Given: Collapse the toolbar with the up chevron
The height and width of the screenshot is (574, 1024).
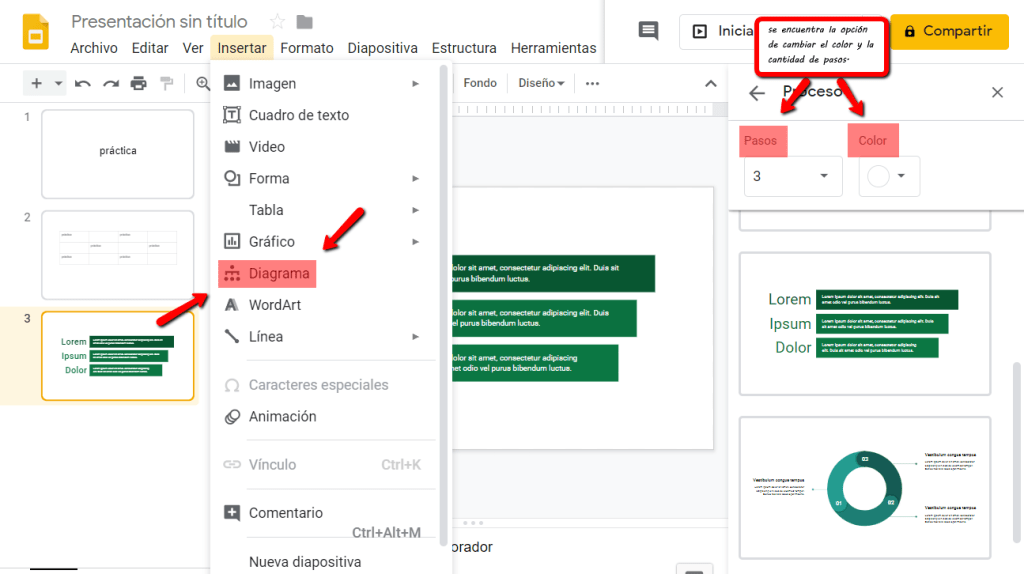Looking at the screenshot, I should click(x=711, y=84).
